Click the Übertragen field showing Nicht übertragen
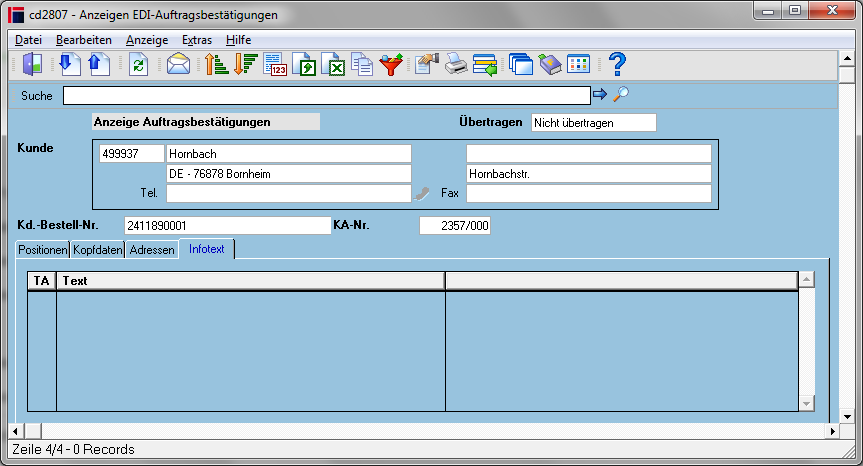863x466 pixels. (x=594, y=123)
